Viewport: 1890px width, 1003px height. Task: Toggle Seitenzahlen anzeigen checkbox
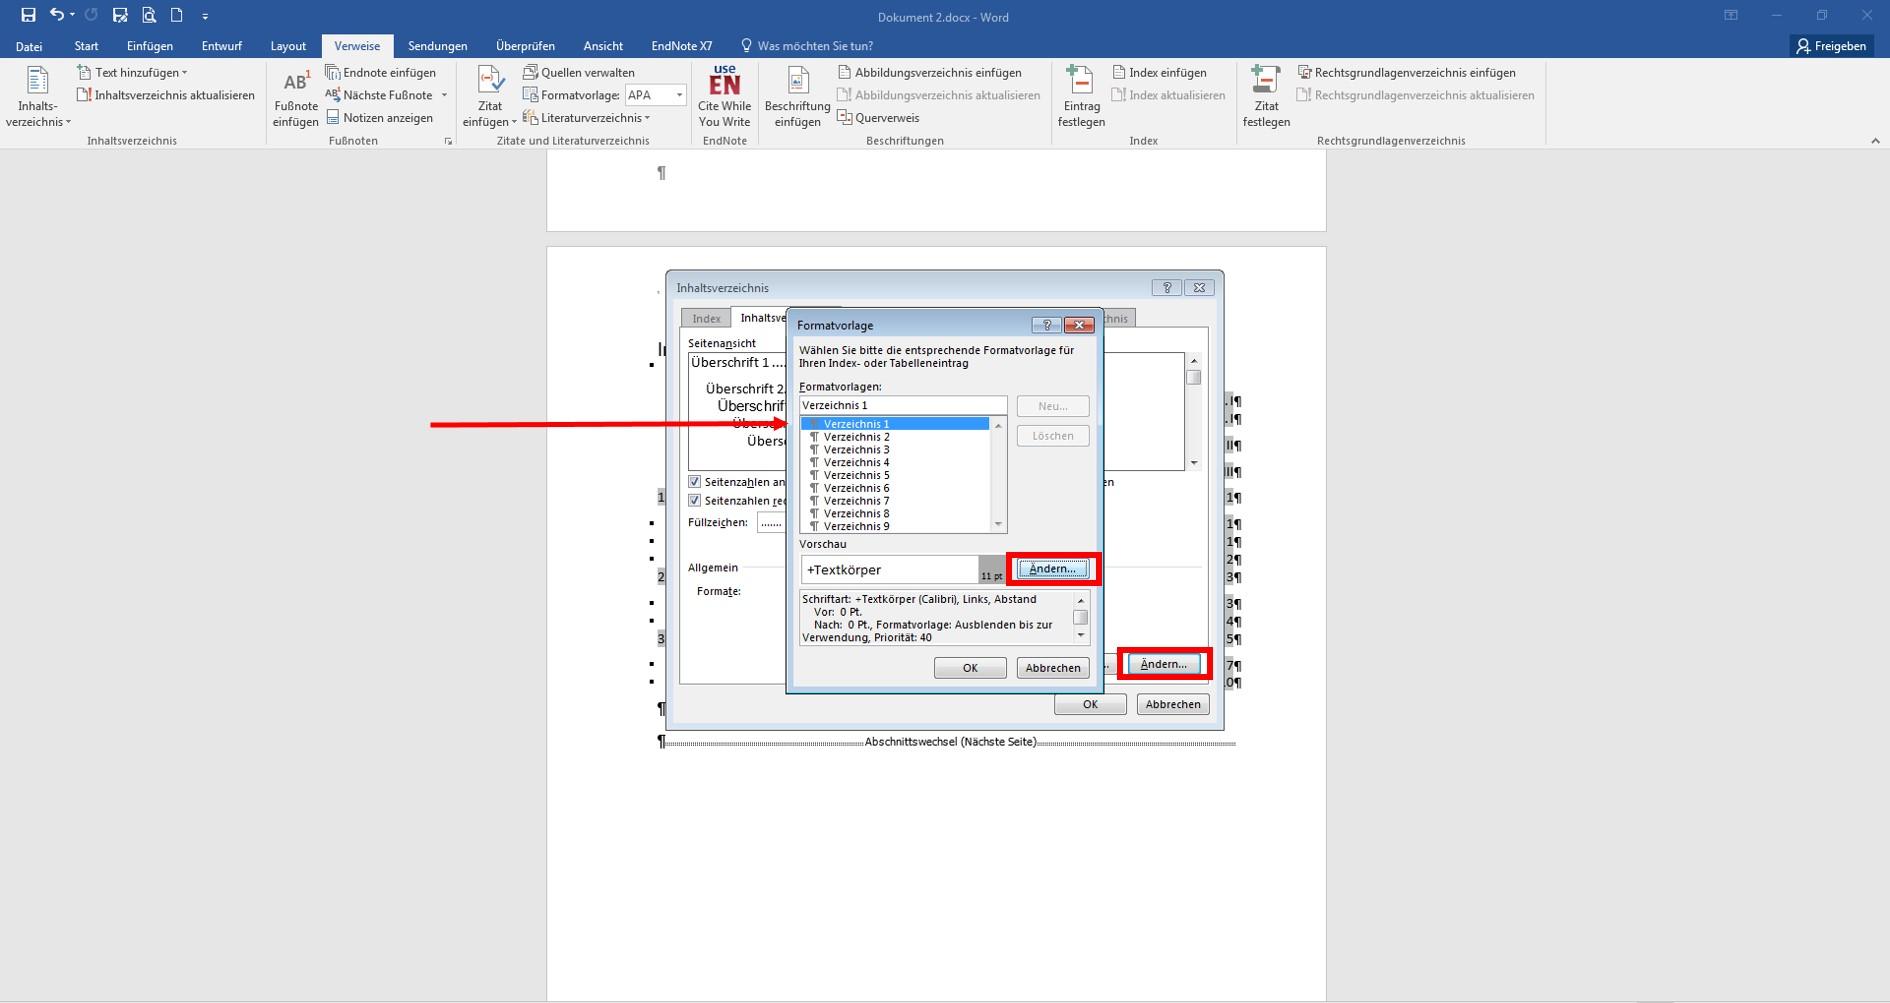pyautogui.click(x=695, y=482)
